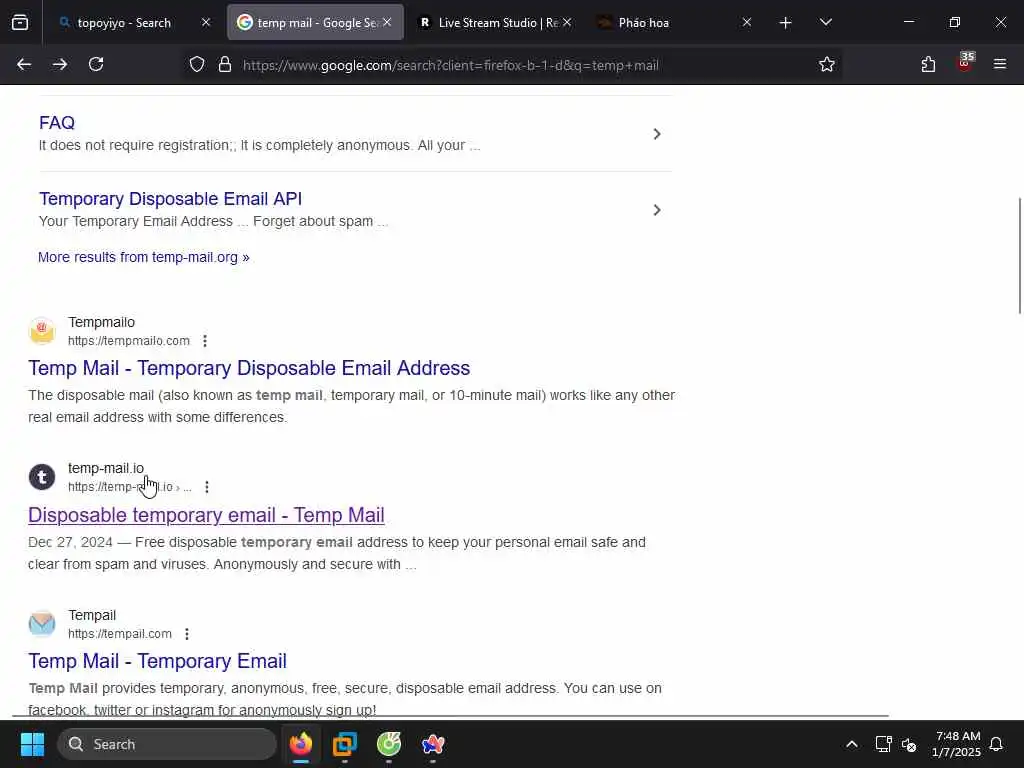This screenshot has width=1024, height=768.
Task: Open the Firefox hamburger menu
Action: [1000, 64]
